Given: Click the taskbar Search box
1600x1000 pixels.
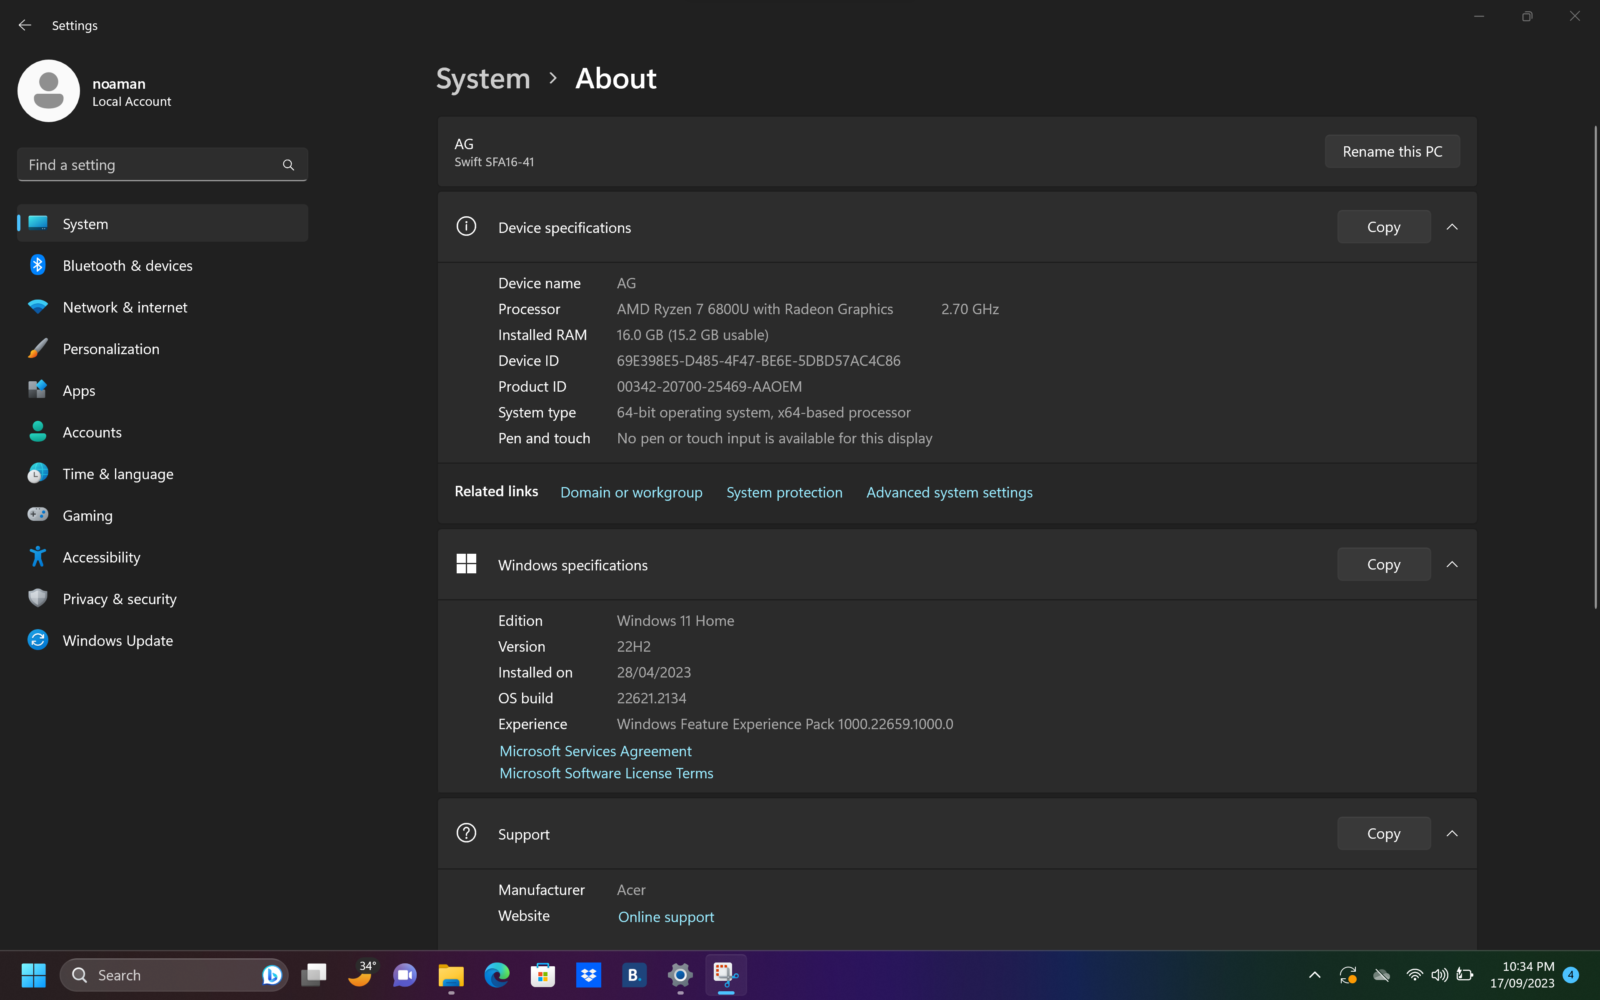Looking at the screenshot, I should coord(175,975).
